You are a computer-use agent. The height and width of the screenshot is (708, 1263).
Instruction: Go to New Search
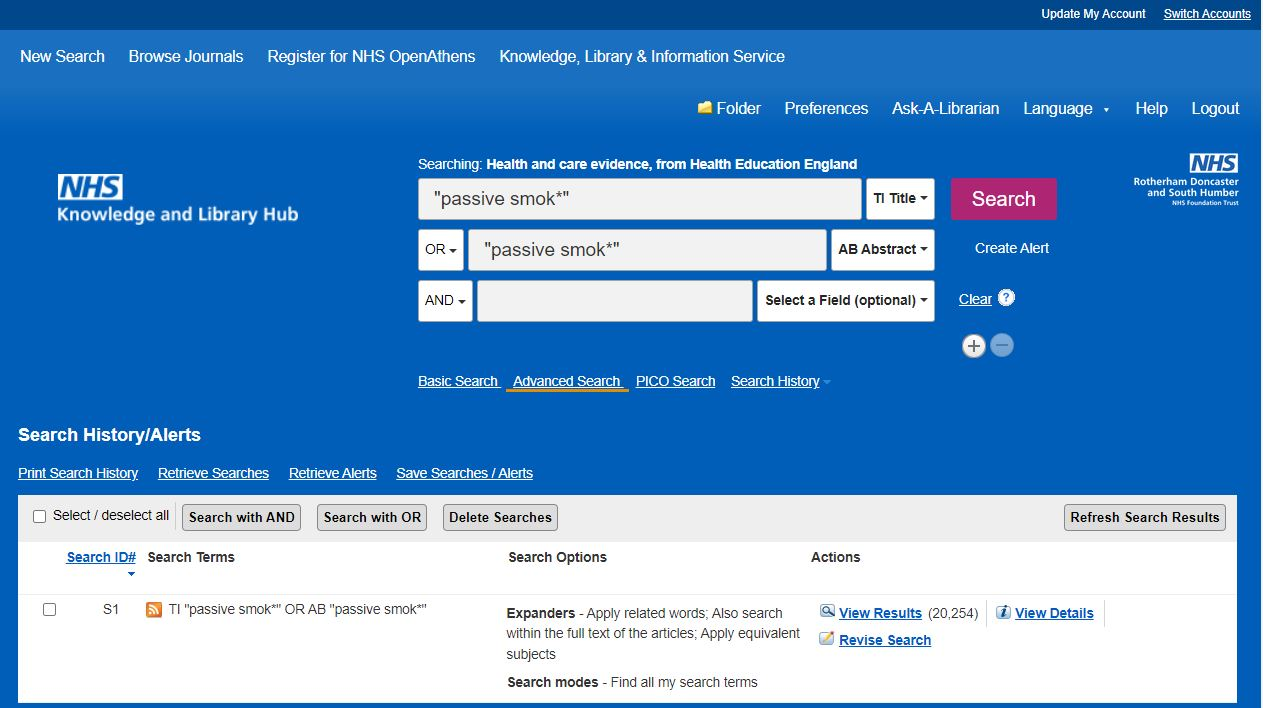tap(62, 56)
